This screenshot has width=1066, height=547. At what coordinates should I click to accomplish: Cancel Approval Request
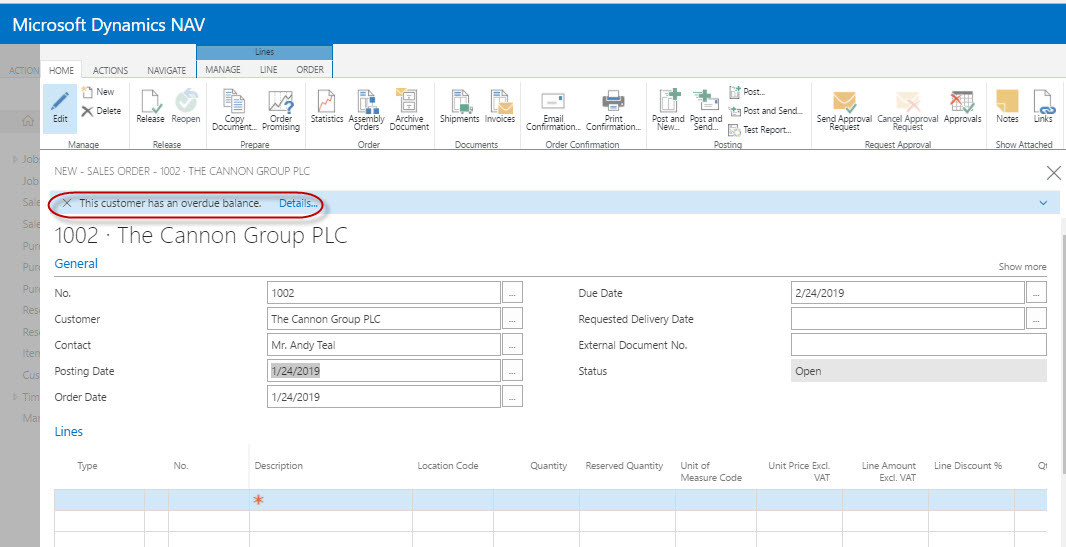[908, 111]
